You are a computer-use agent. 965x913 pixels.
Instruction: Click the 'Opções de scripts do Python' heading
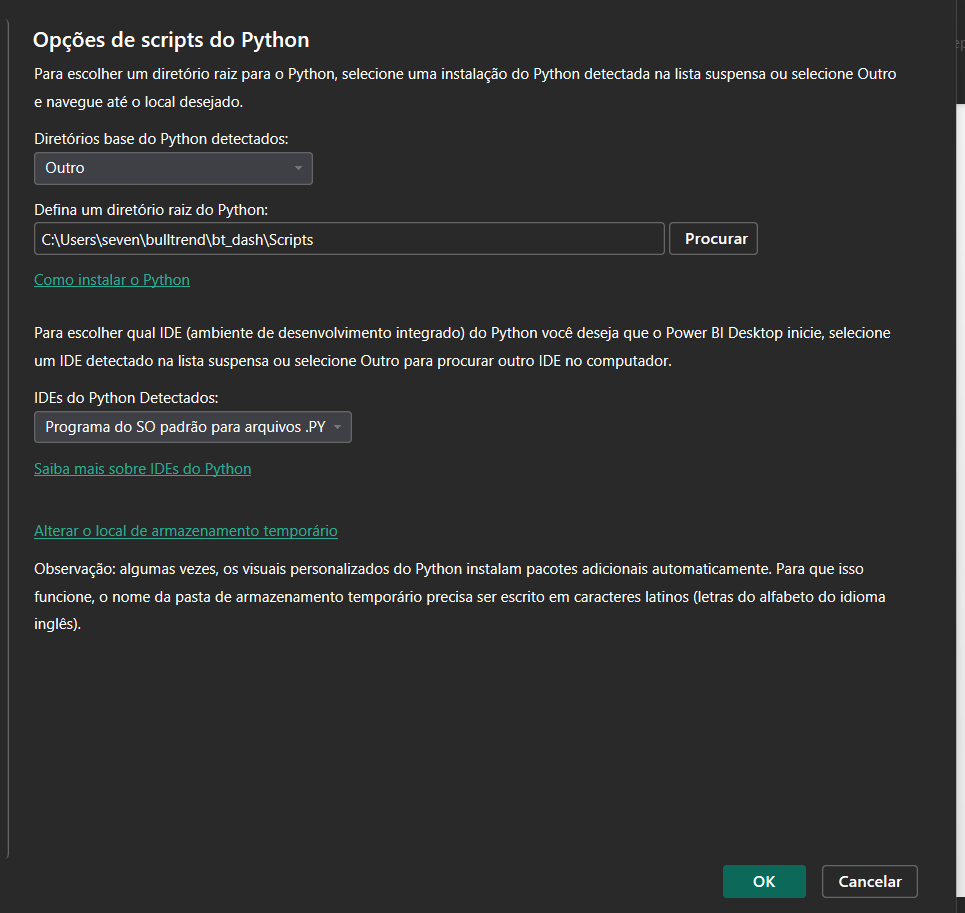point(170,40)
